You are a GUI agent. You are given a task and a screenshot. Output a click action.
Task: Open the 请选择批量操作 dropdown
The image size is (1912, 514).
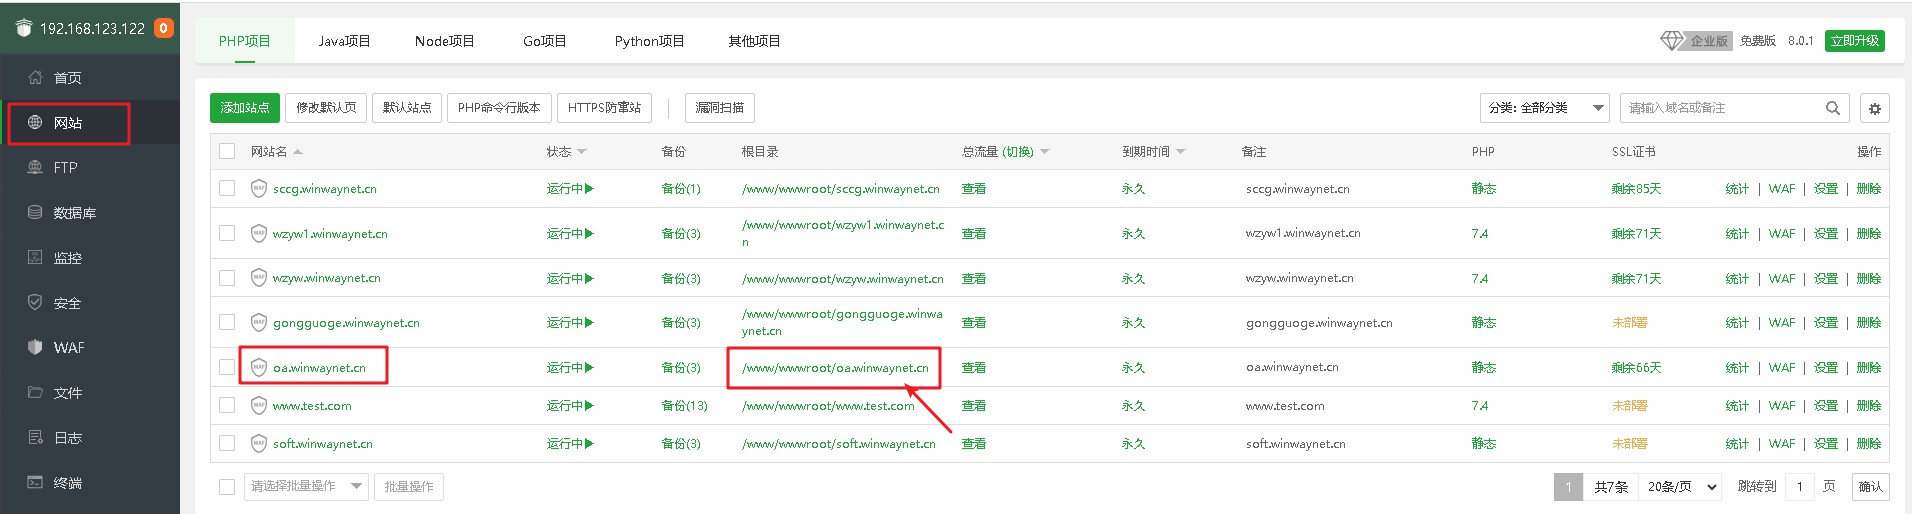coord(306,486)
